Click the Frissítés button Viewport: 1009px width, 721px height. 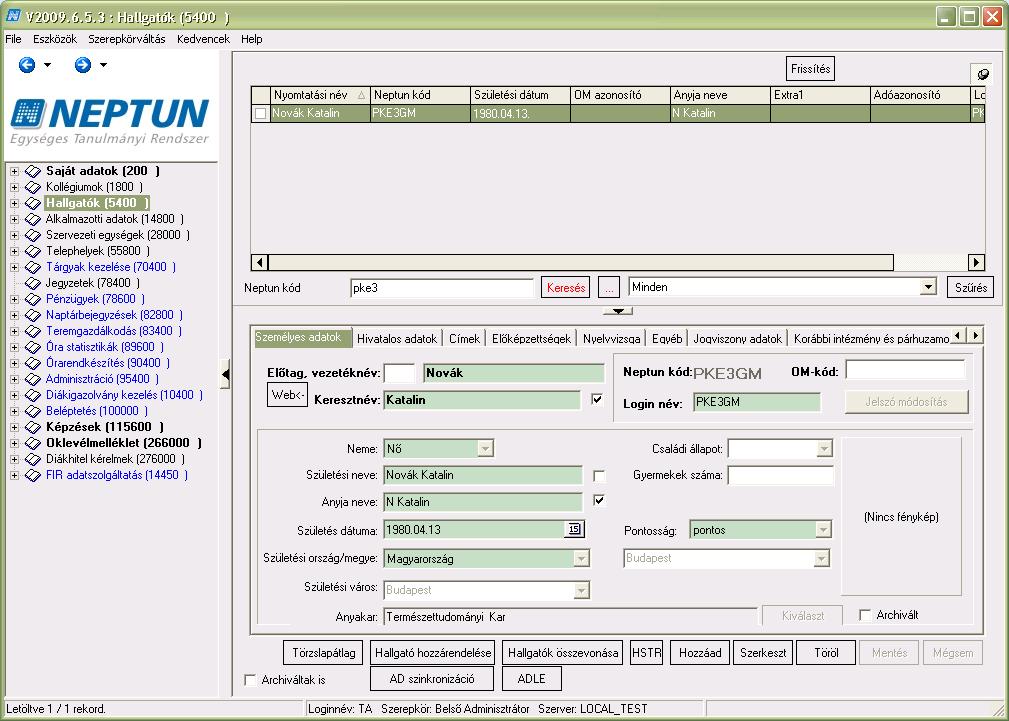point(810,69)
